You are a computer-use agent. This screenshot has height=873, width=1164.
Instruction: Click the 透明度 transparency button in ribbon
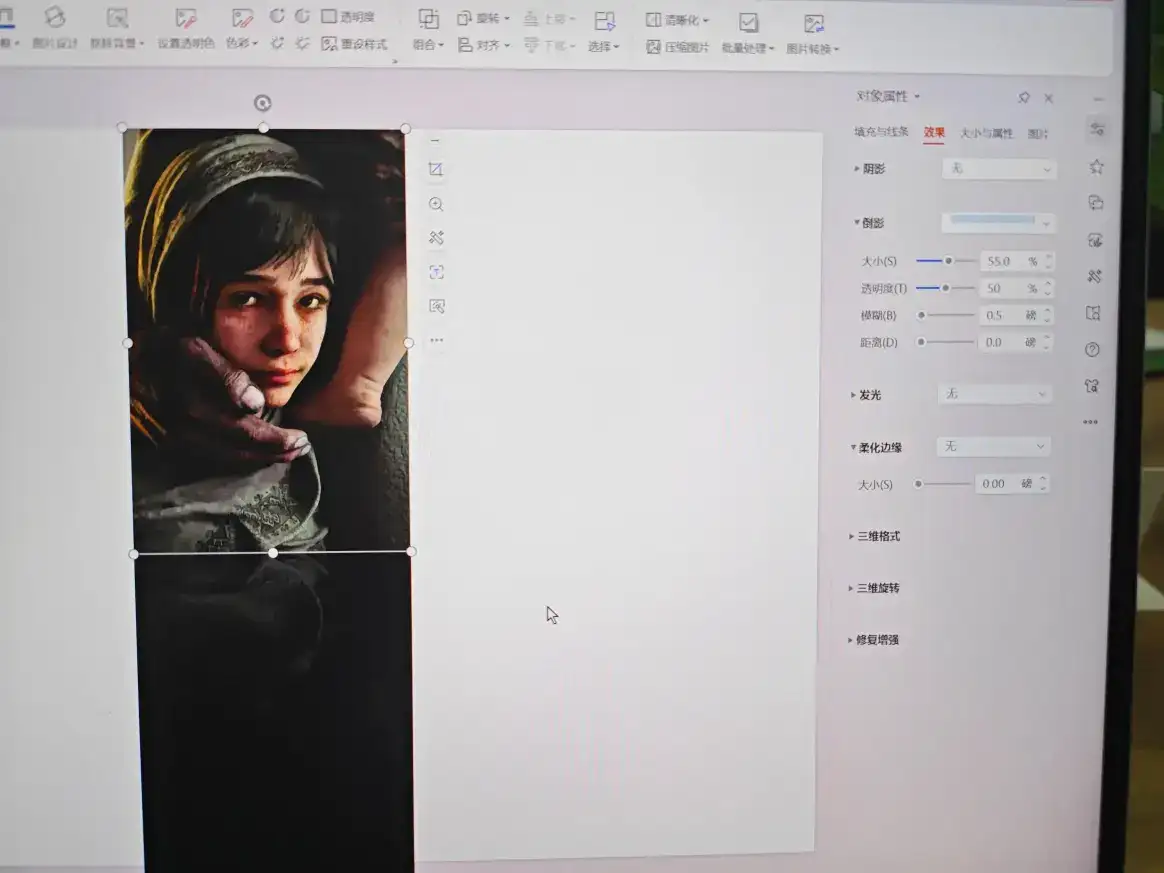pos(348,17)
